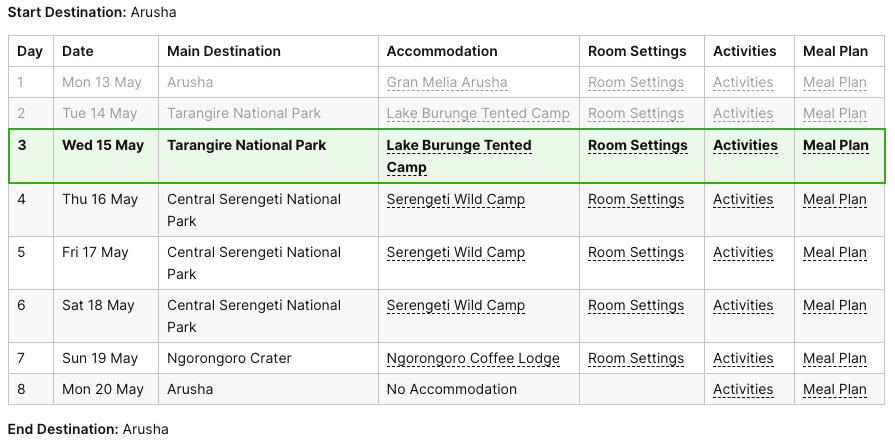Open Room Settings for Day 1
This screenshot has width=895, height=446.
[636, 83]
